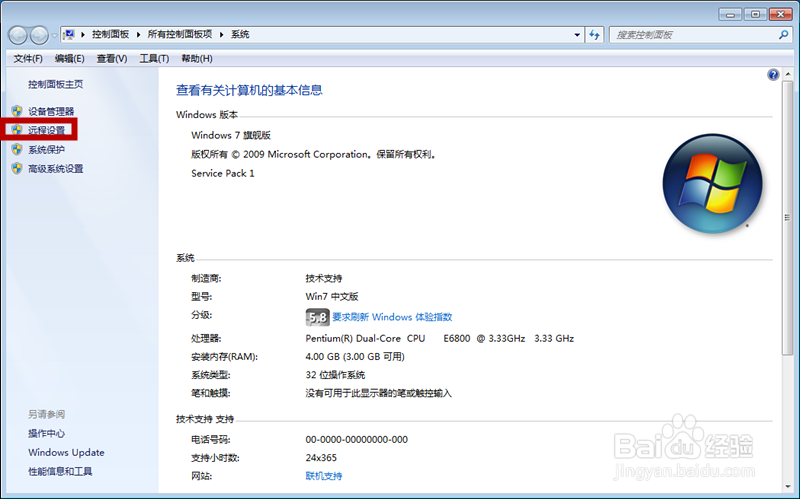Viewport: 800px width, 499px height.
Task: Click the Windows 7 logo image
Action: (x=712, y=184)
